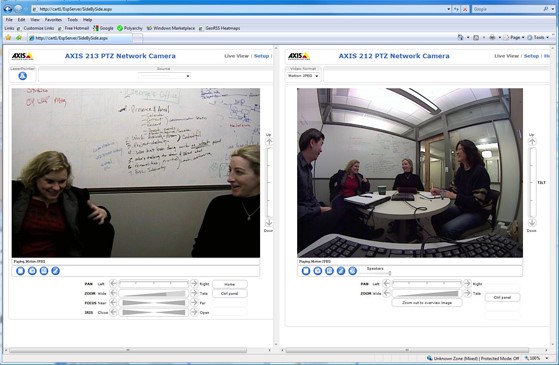Open the Tools menu in menu bar
This screenshot has height=365, width=559.
(72, 20)
